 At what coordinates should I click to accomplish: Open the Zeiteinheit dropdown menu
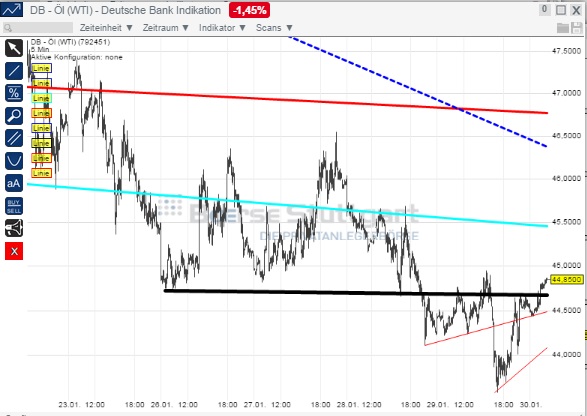(x=106, y=28)
